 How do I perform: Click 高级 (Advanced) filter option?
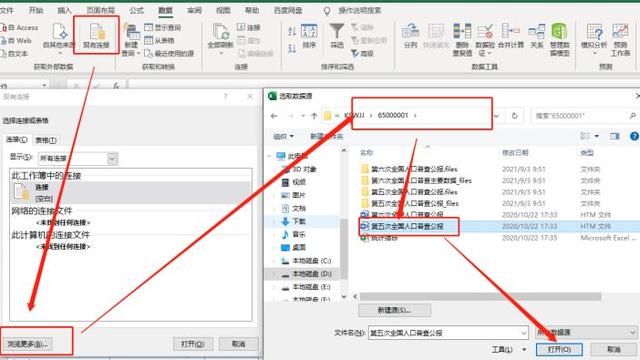[362, 53]
